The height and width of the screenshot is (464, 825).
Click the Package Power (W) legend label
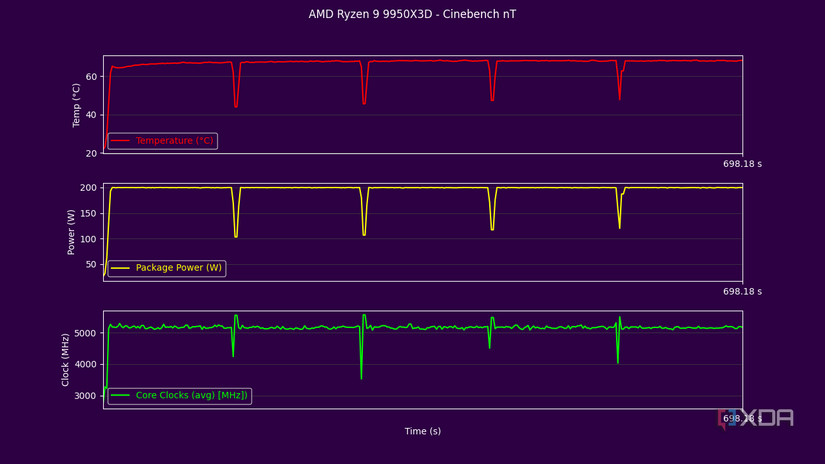pos(179,268)
